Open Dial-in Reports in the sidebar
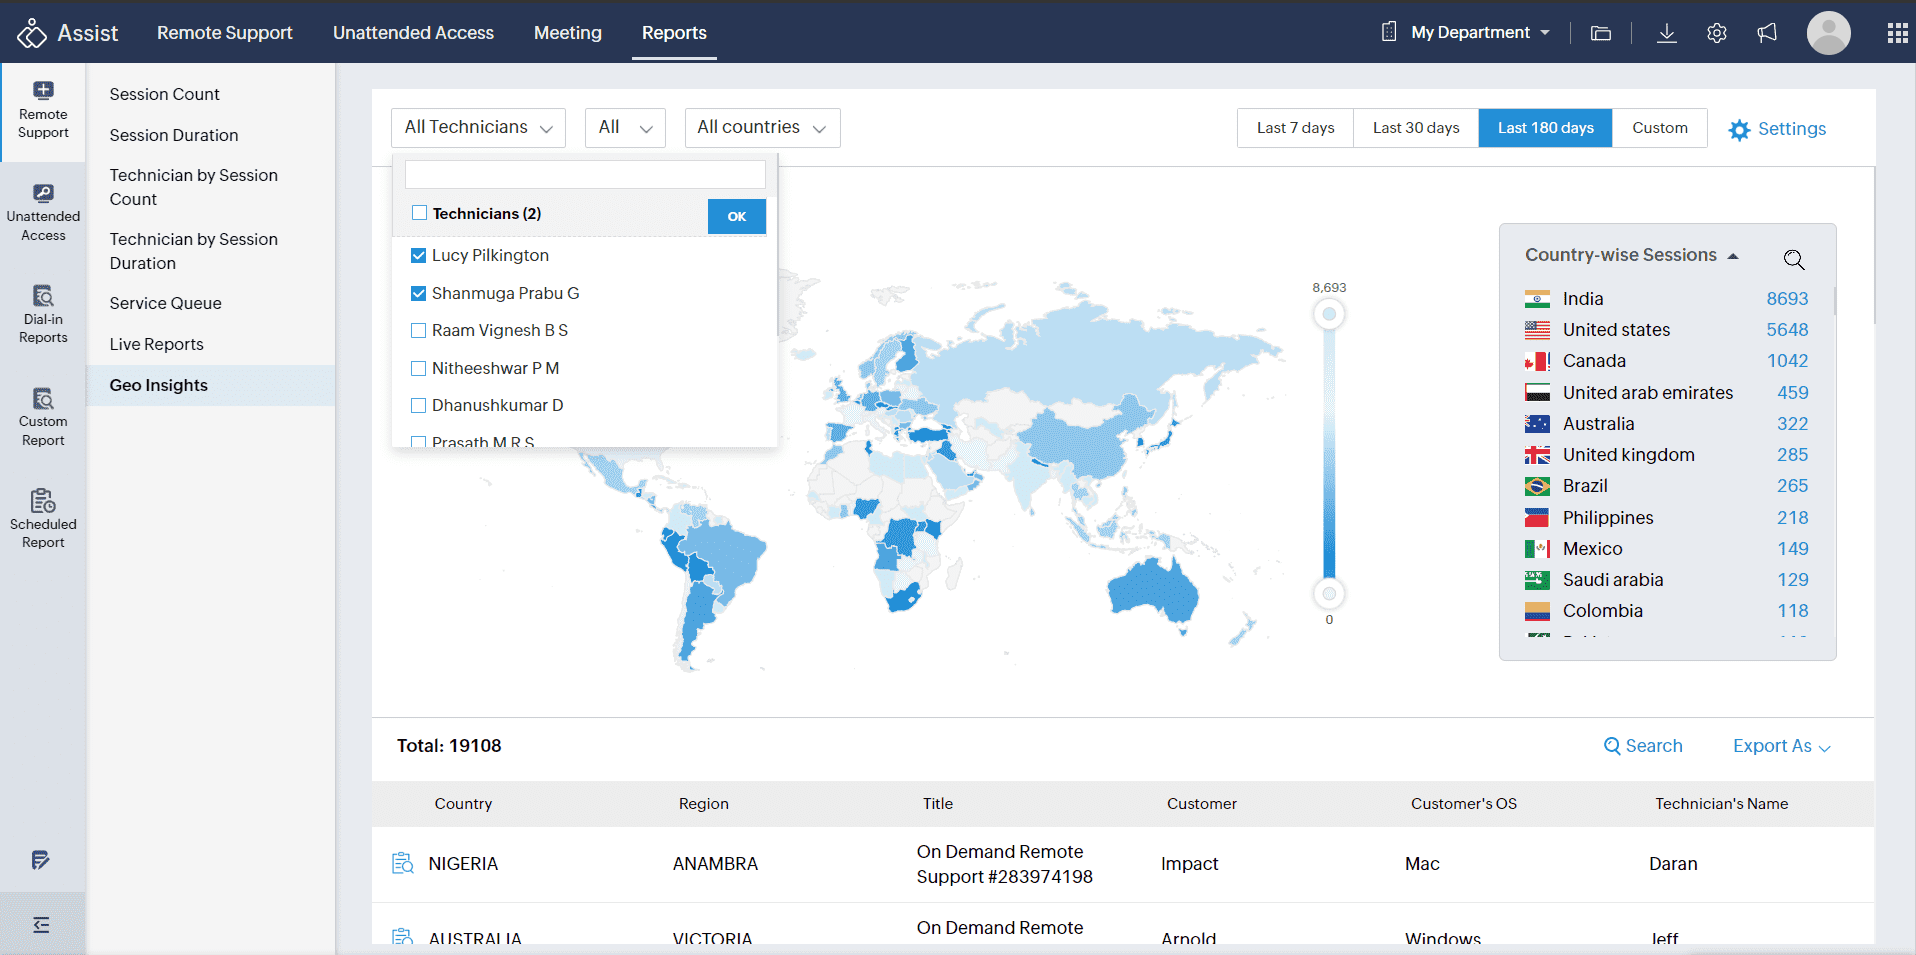Image resolution: width=1916 pixels, height=955 pixels. click(x=43, y=314)
